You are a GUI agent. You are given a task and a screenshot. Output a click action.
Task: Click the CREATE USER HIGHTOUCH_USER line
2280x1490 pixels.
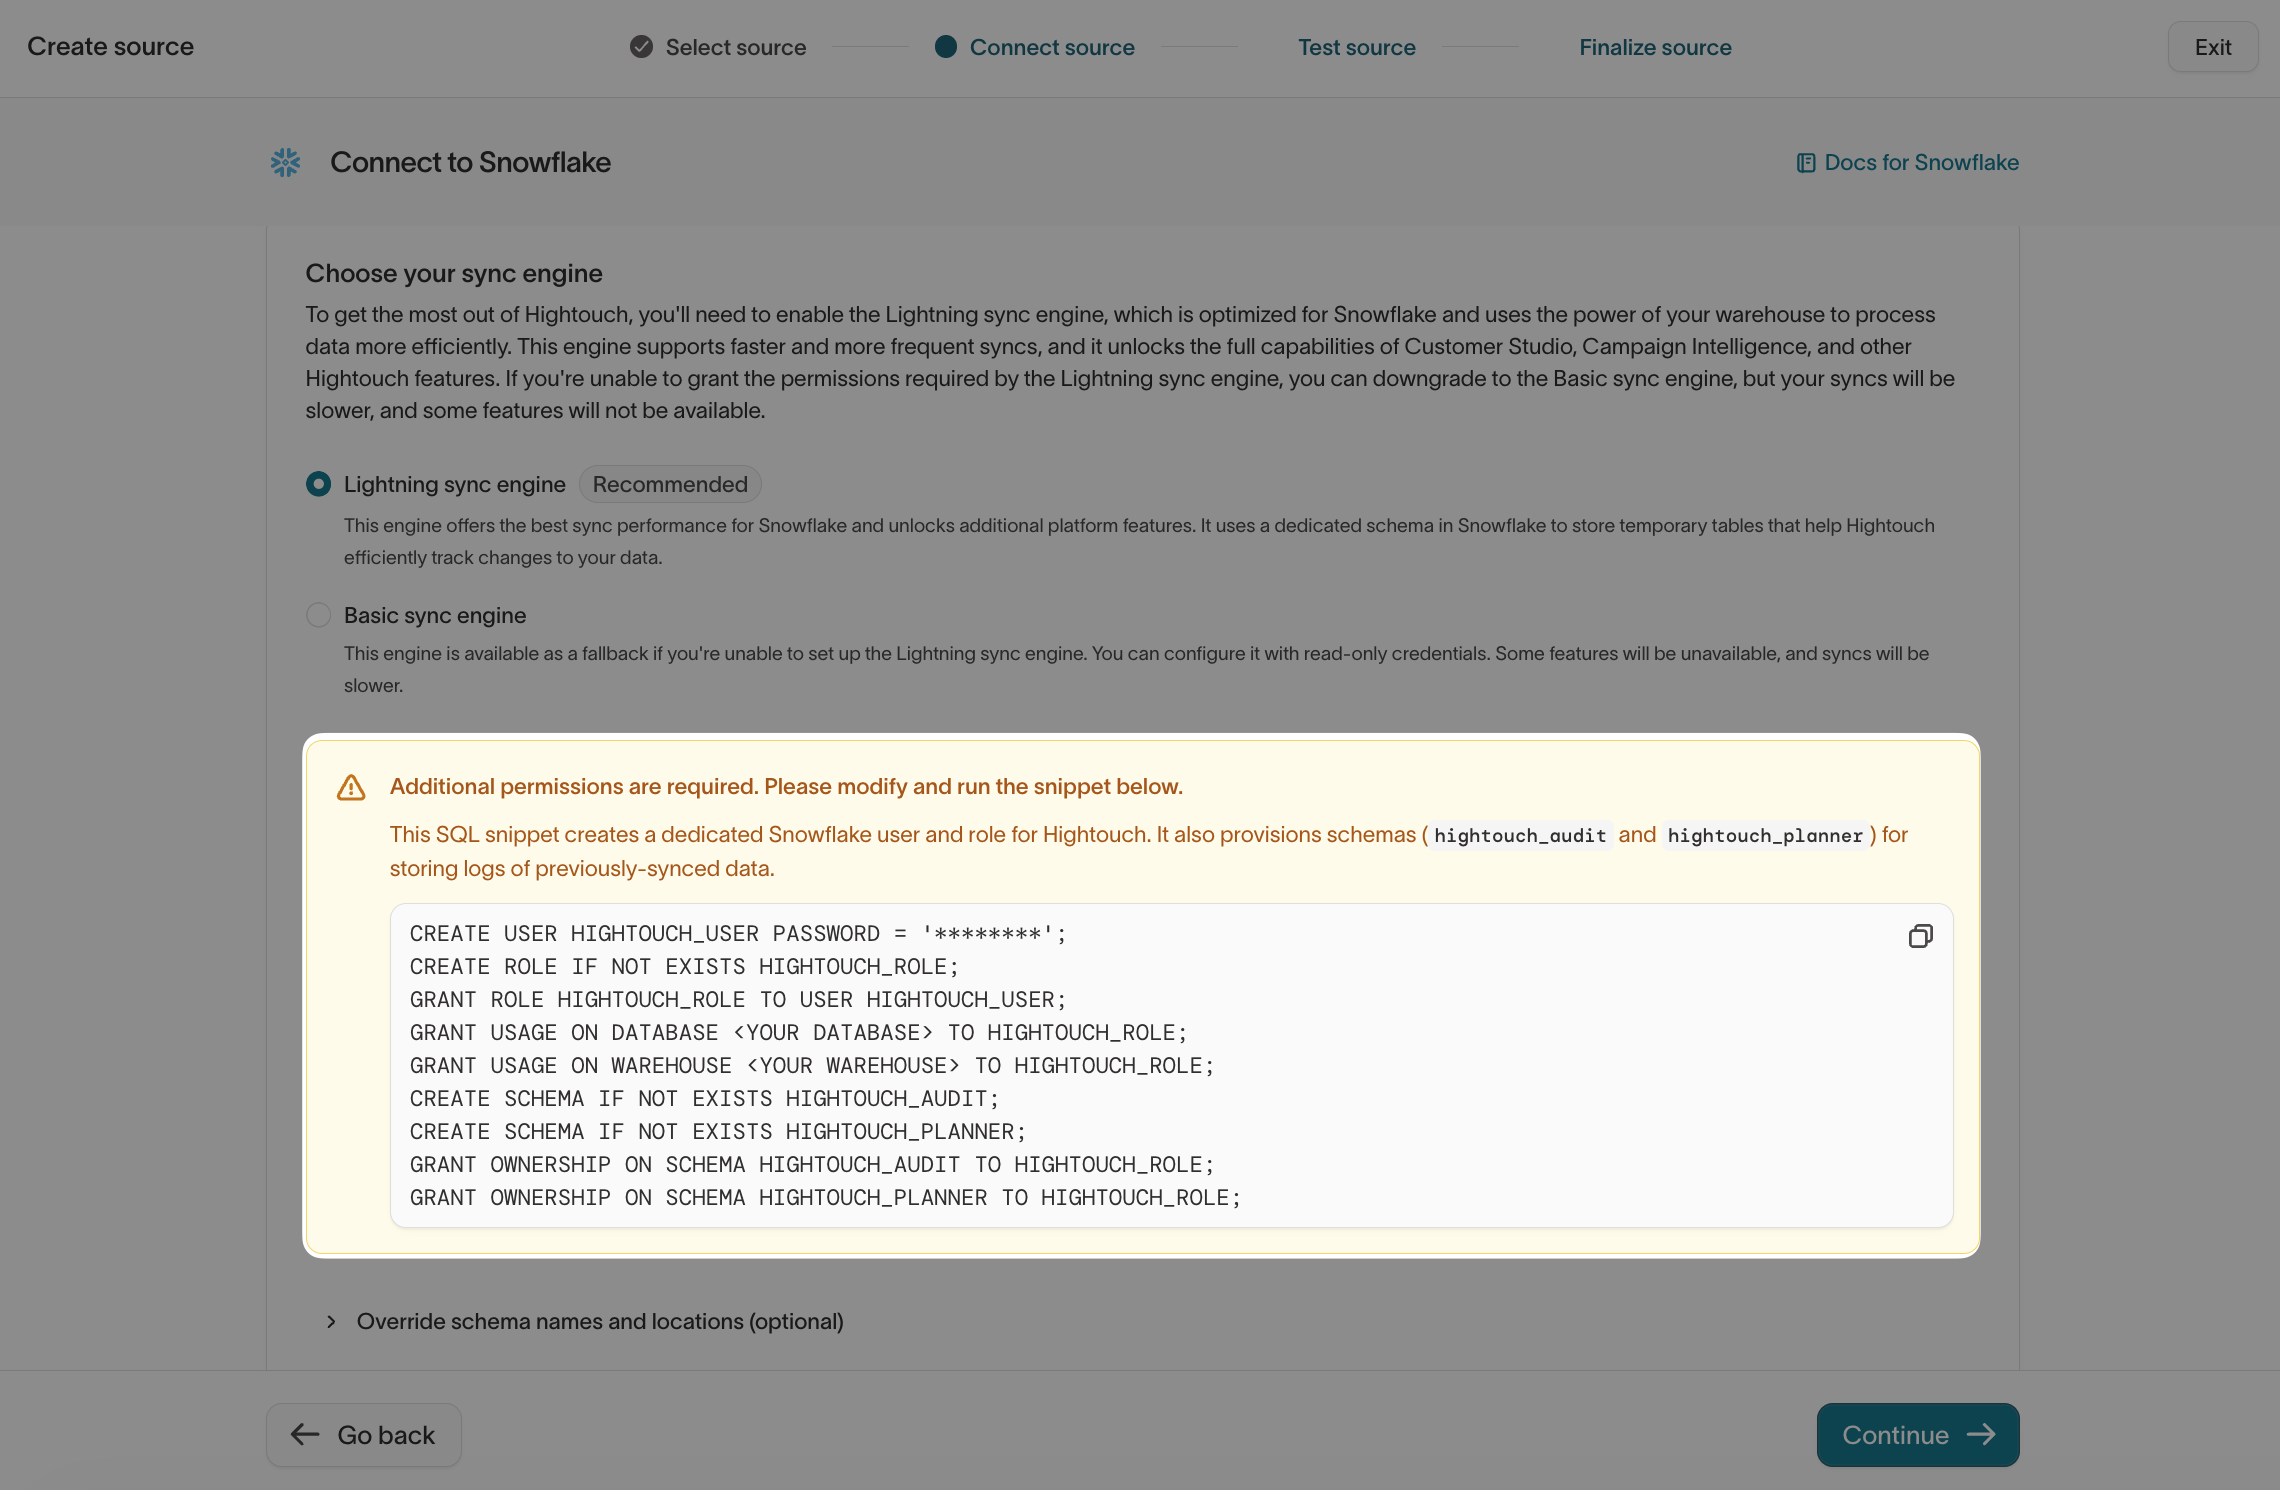pyautogui.click(x=738, y=934)
